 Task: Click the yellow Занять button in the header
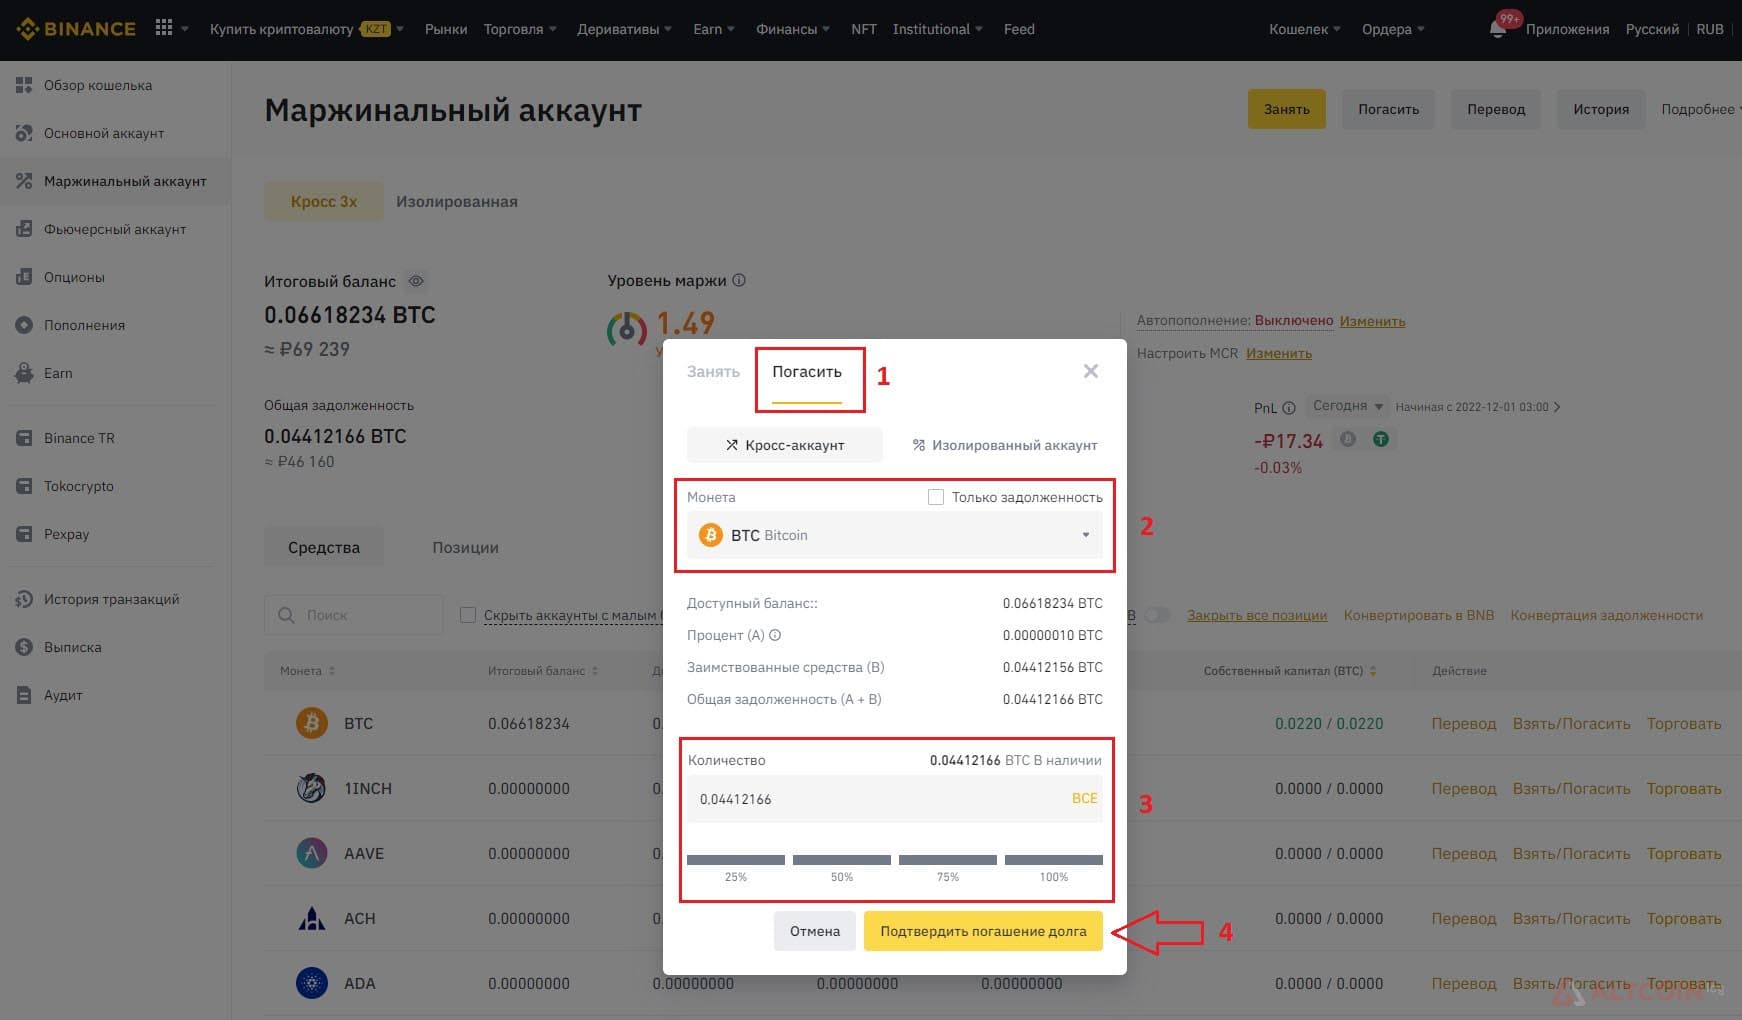pyautogui.click(x=1286, y=109)
